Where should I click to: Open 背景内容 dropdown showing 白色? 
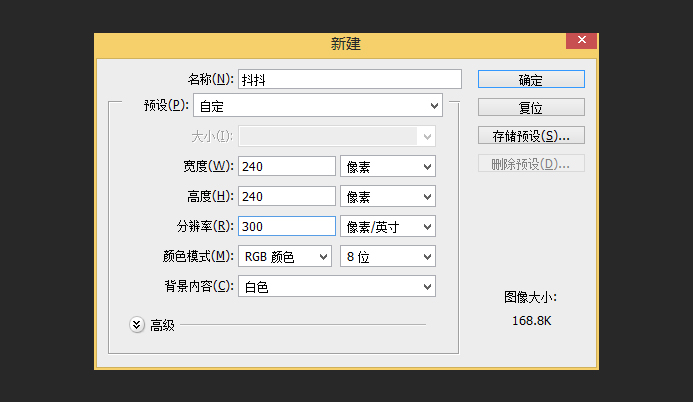[337, 287]
